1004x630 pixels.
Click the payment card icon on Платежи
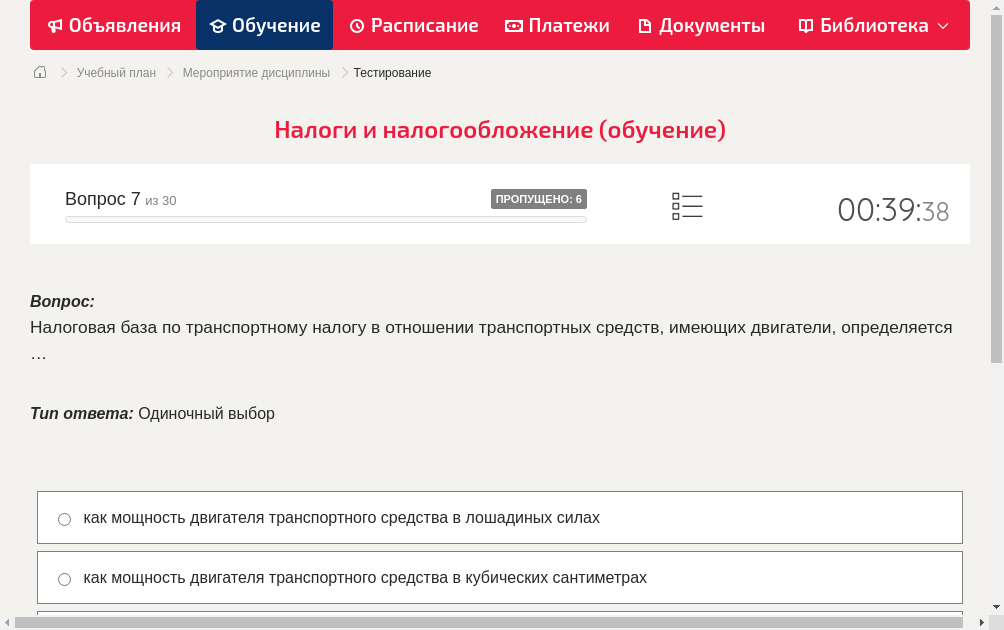(513, 25)
